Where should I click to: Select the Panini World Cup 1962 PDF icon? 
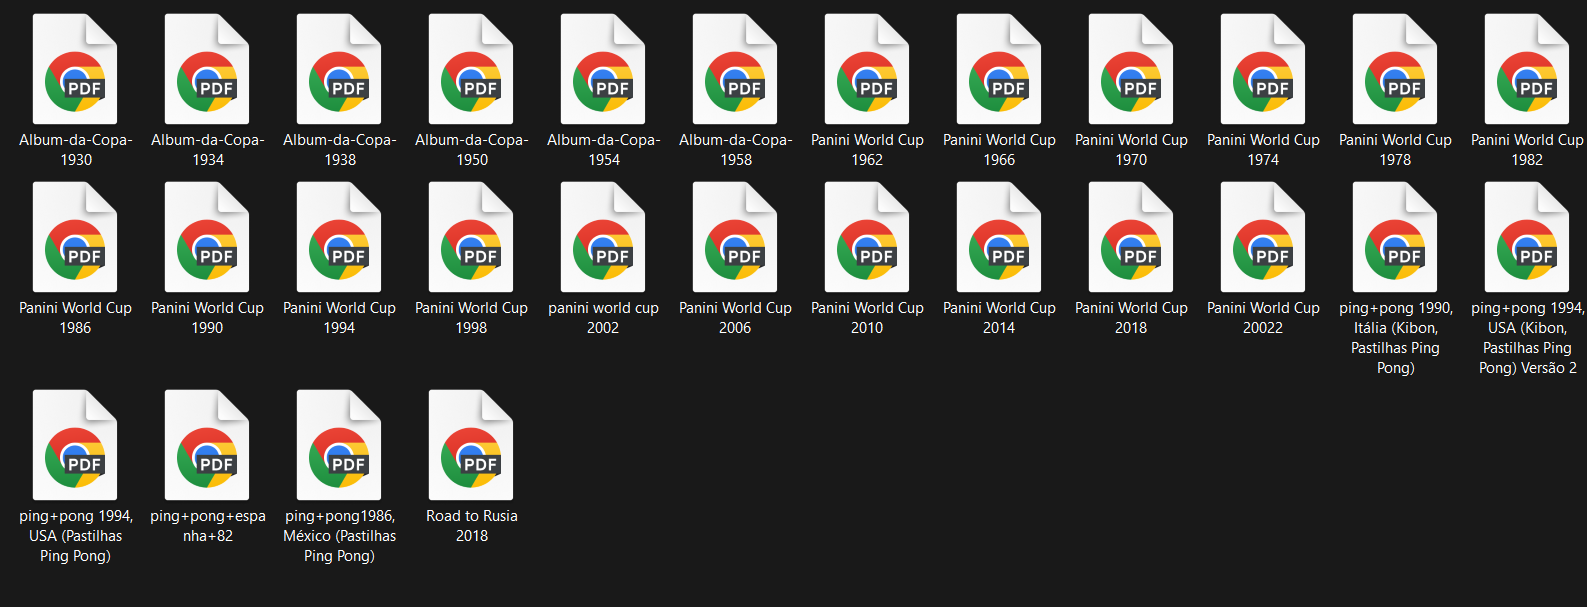(x=867, y=69)
